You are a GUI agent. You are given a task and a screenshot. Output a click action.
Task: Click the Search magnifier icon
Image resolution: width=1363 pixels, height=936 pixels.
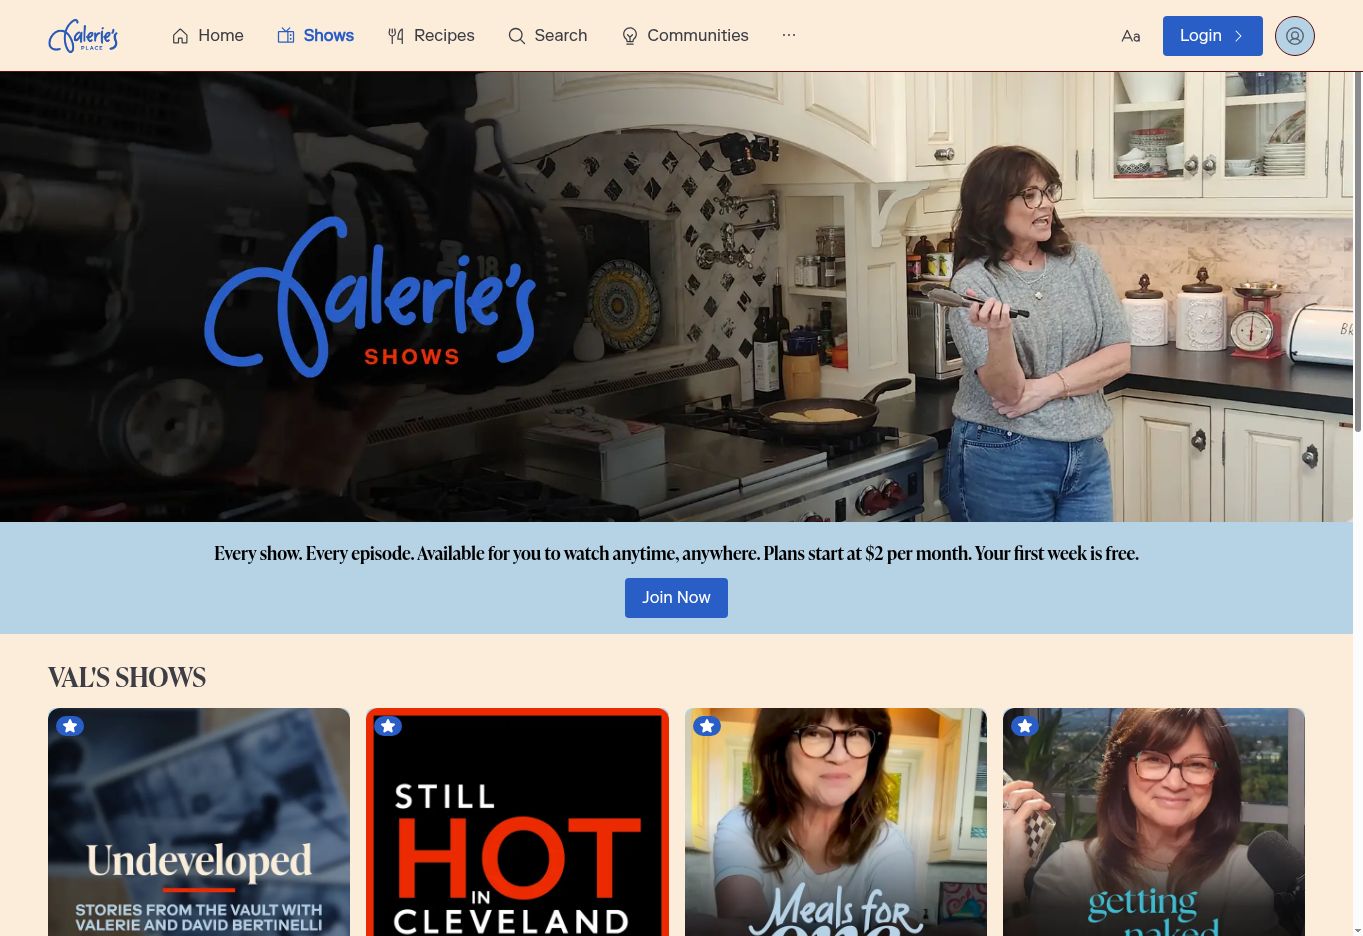point(516,36)
